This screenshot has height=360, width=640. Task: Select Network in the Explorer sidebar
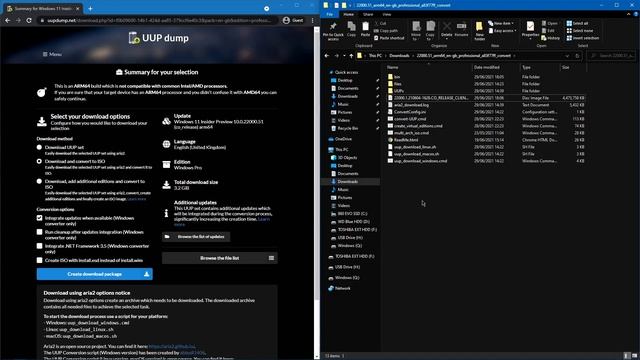coord(342,288)
